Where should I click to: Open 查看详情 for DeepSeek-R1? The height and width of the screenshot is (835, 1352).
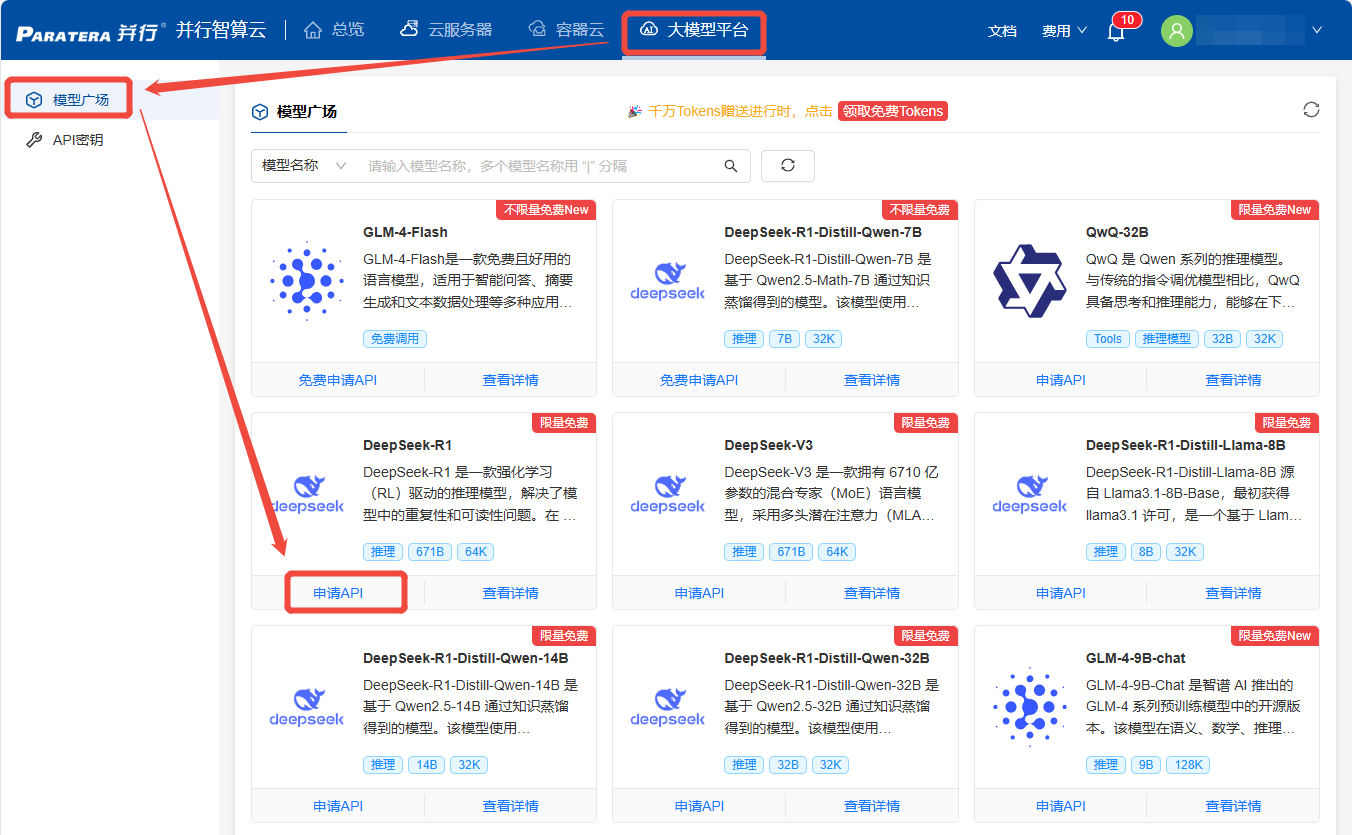pyautogui.click(x=511, y=593)
